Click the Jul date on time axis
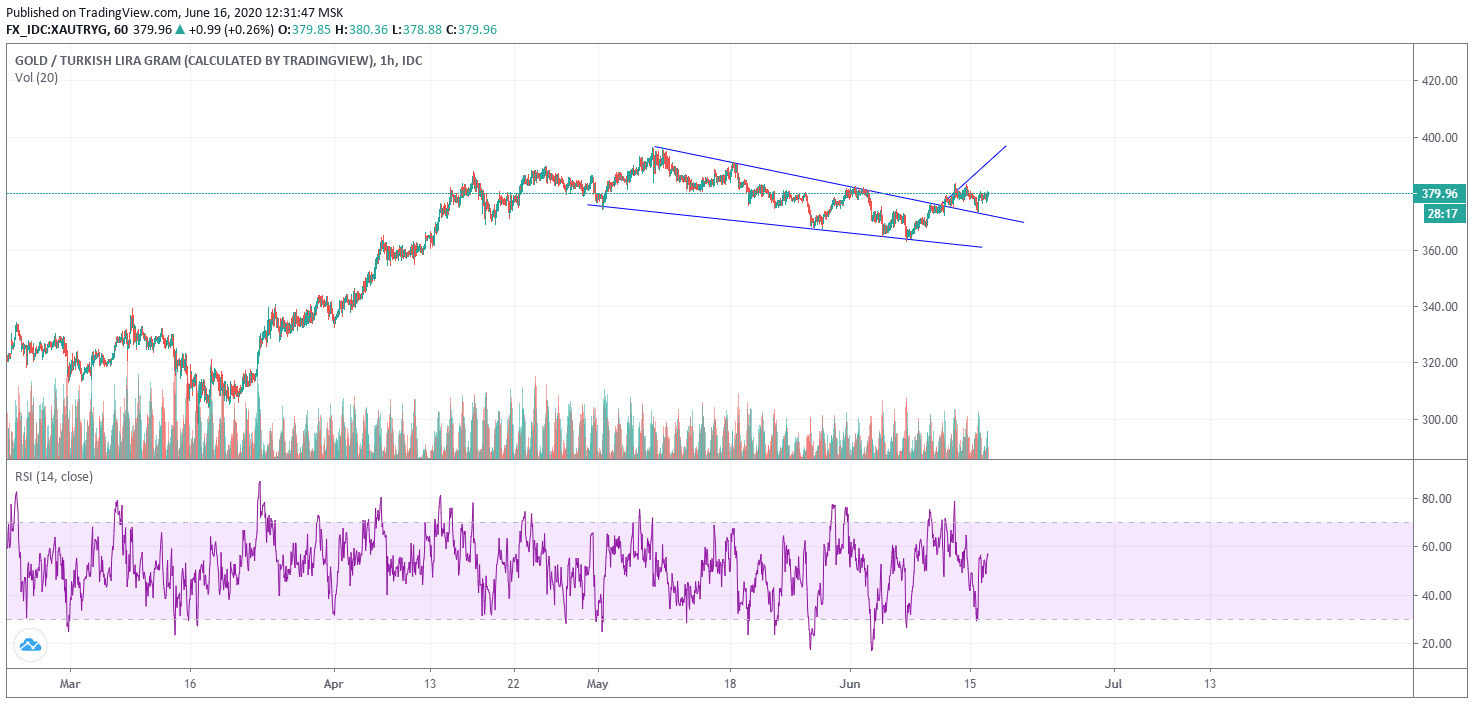 tap(1115, 685)
